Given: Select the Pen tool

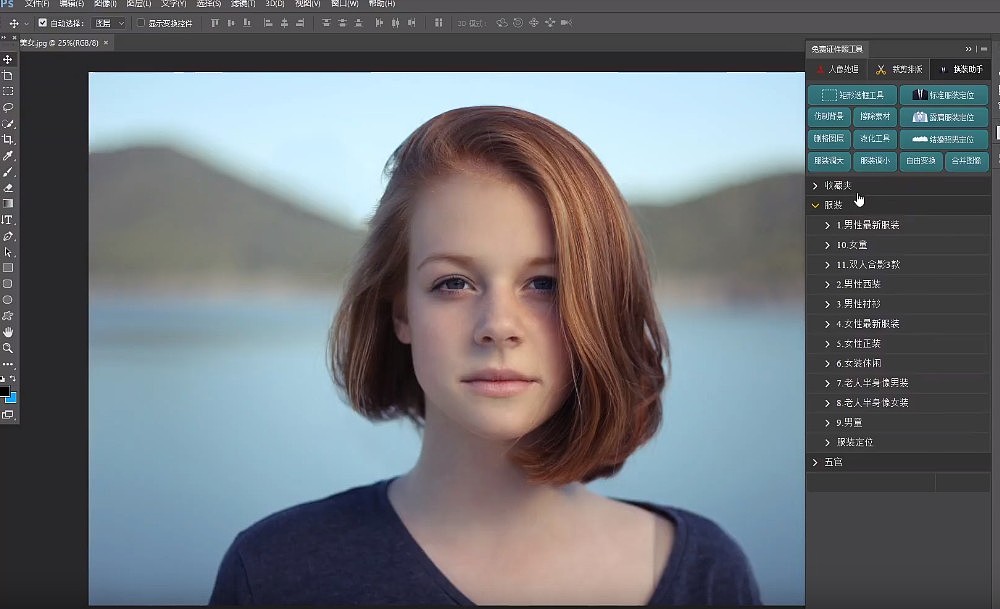Looking at the screenshot, I should pyautogui.click(x=8, y=236).
